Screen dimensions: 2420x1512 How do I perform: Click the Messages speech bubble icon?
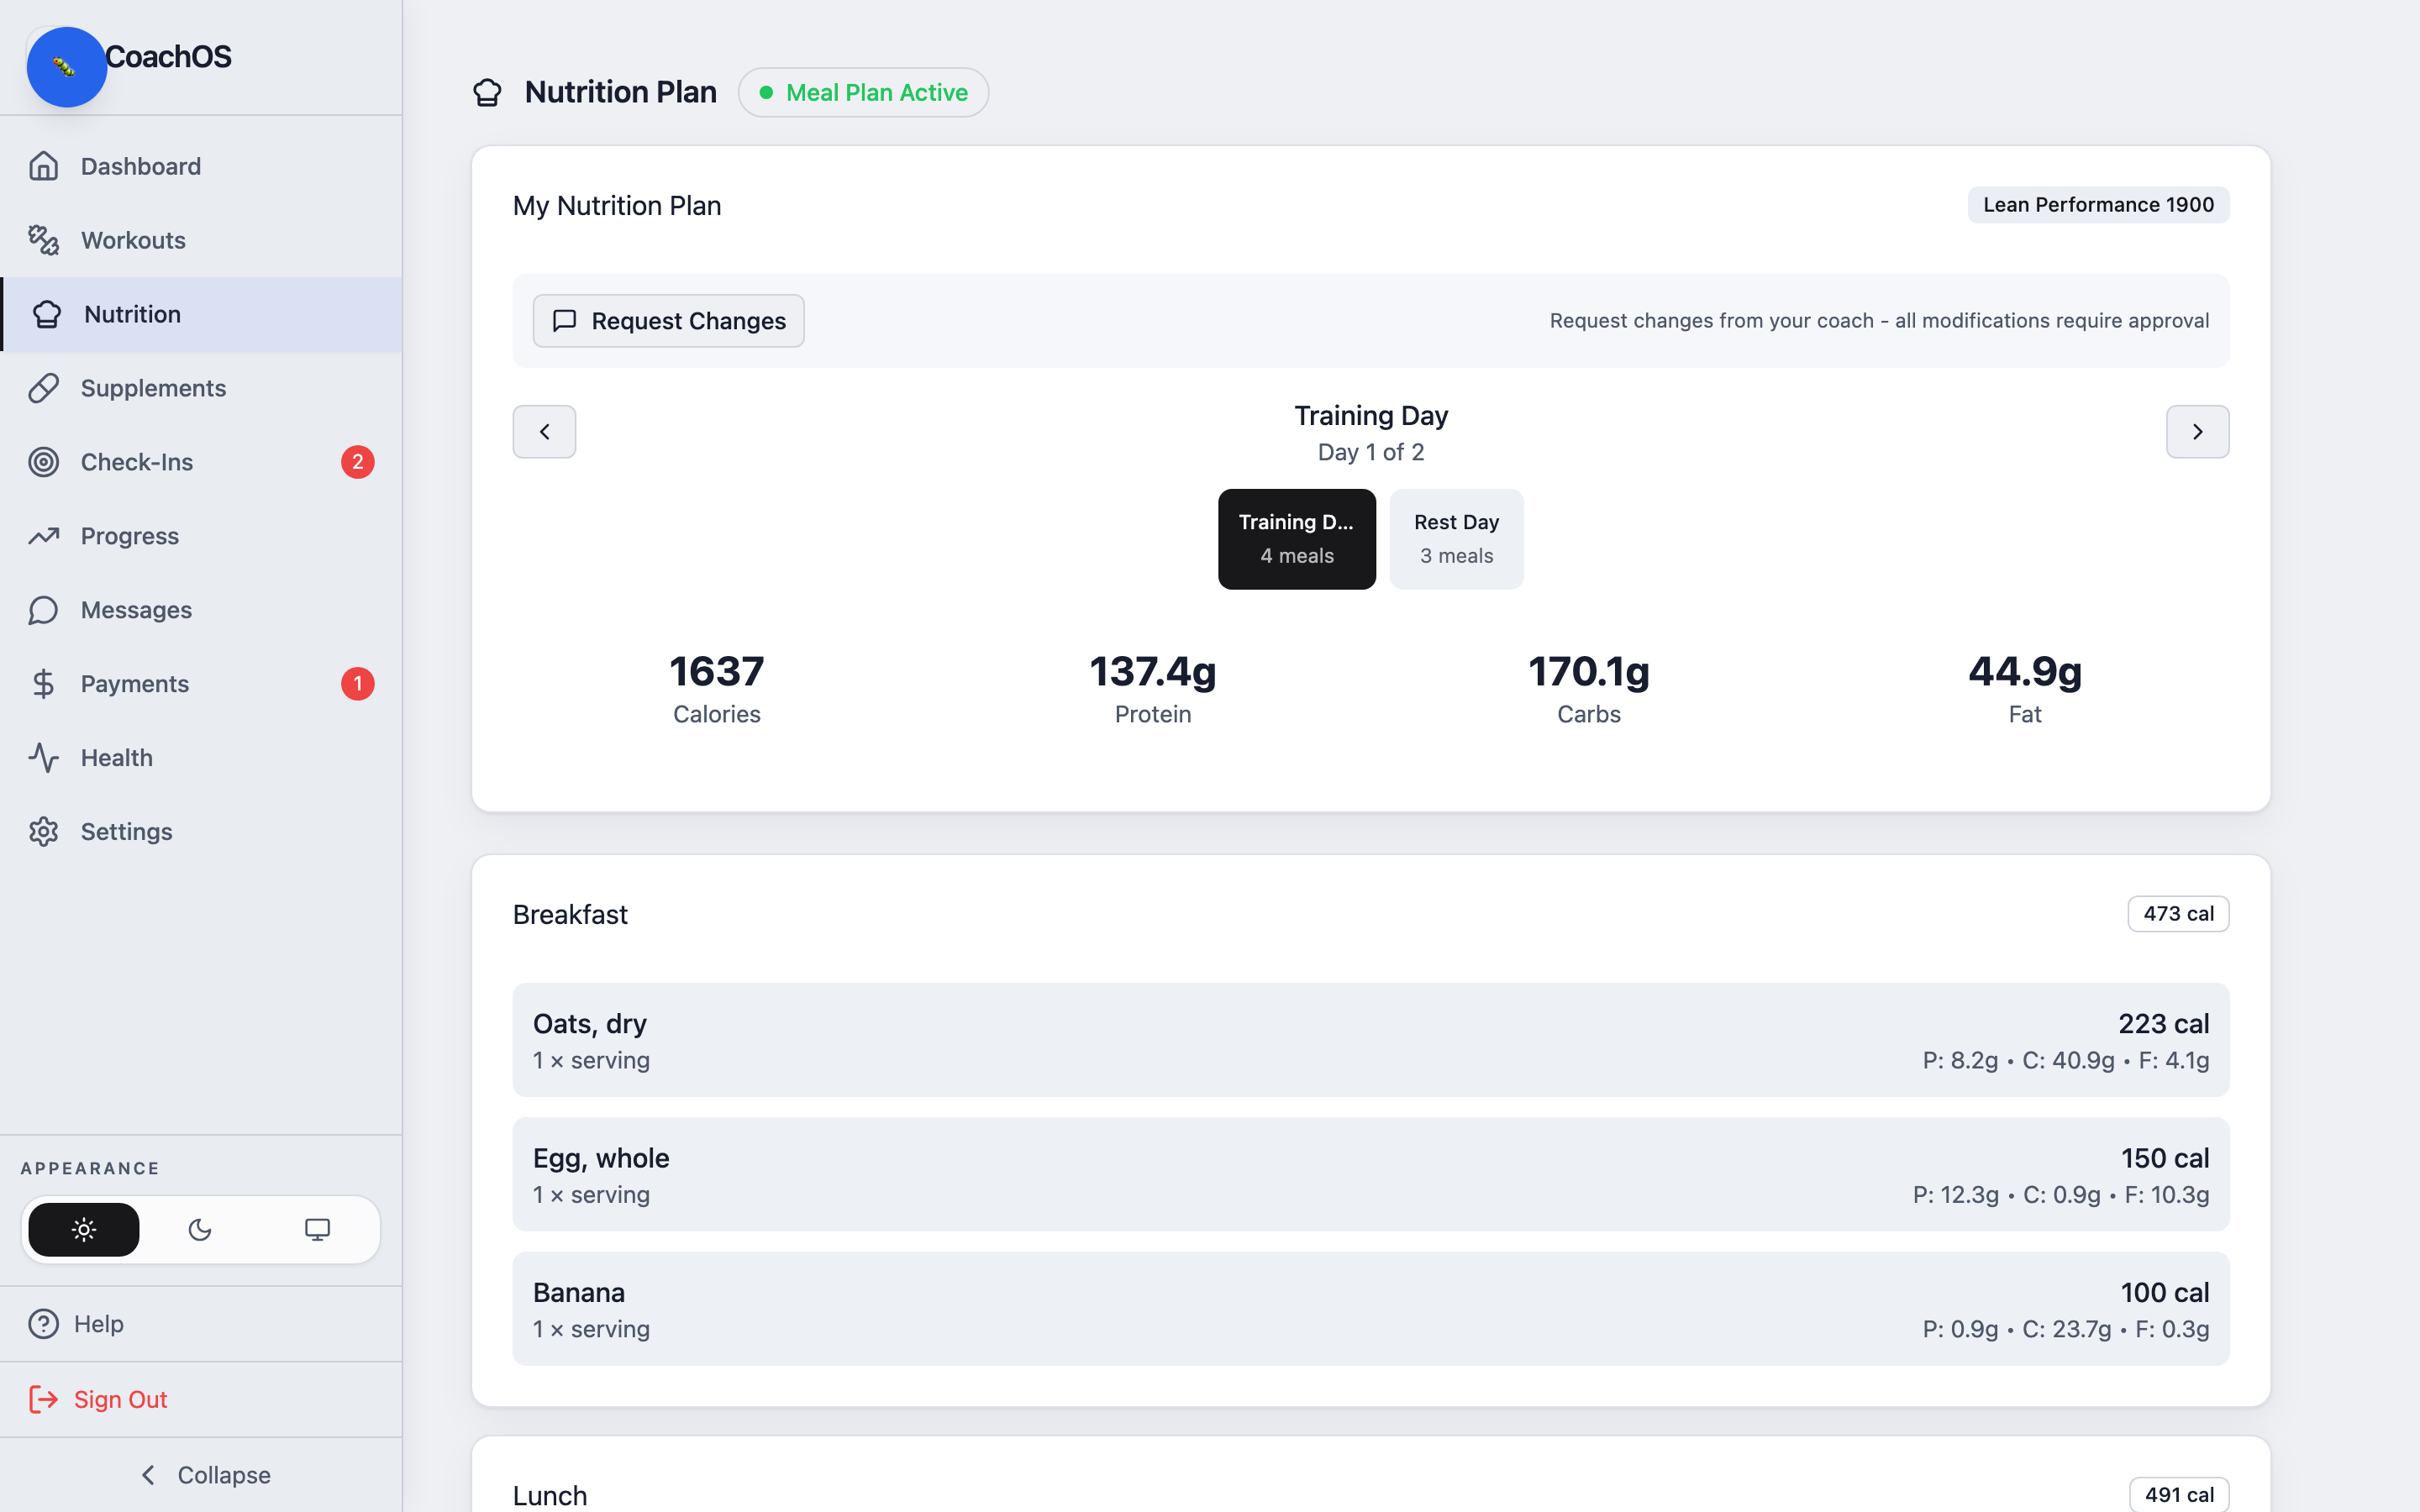tap(44, 610)
